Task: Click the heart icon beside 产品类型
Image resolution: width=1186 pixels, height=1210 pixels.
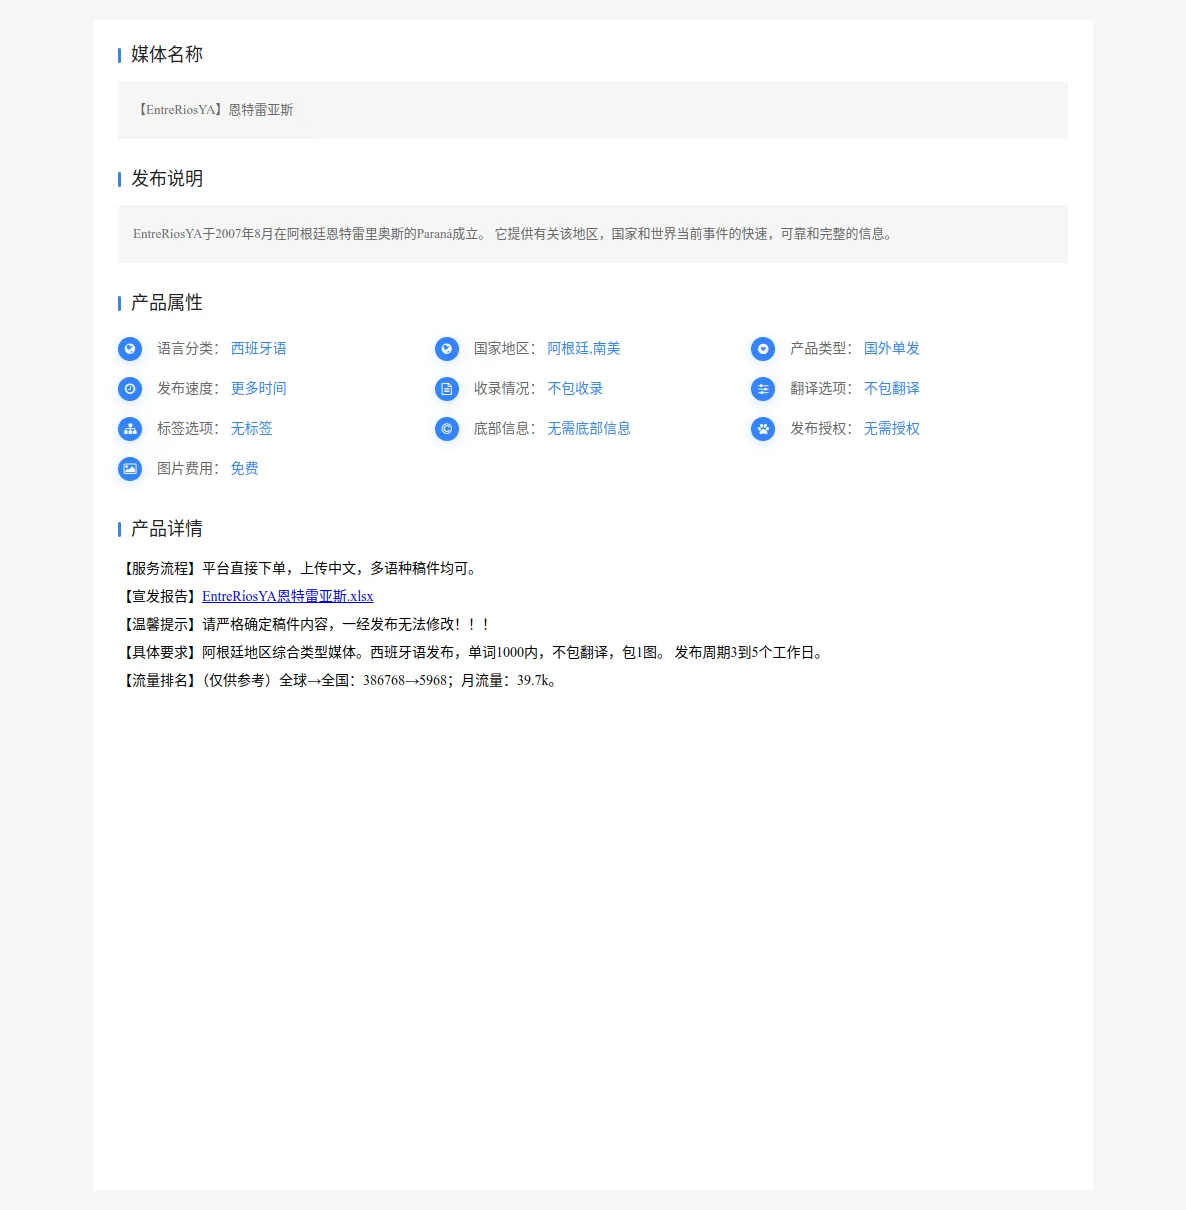Action: click(763, 349)
